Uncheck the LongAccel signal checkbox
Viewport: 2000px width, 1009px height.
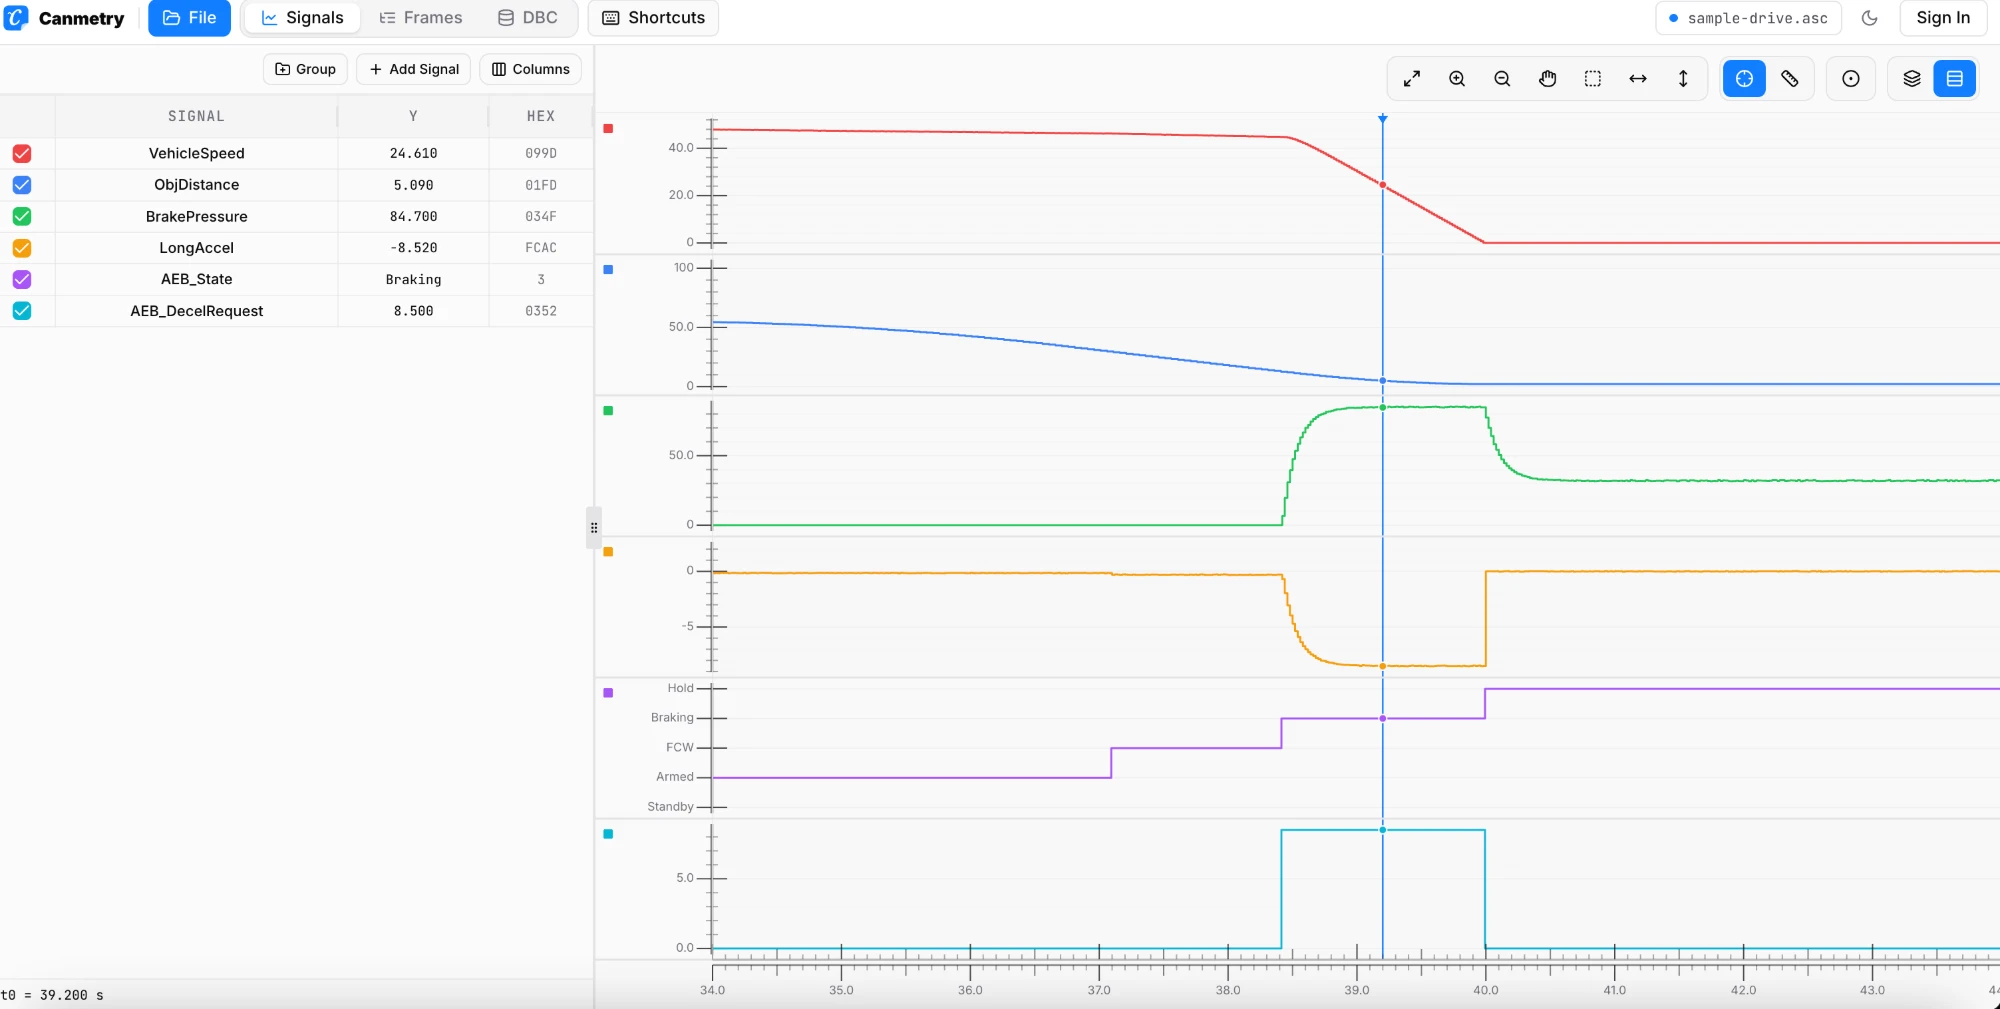click(22, 248)
